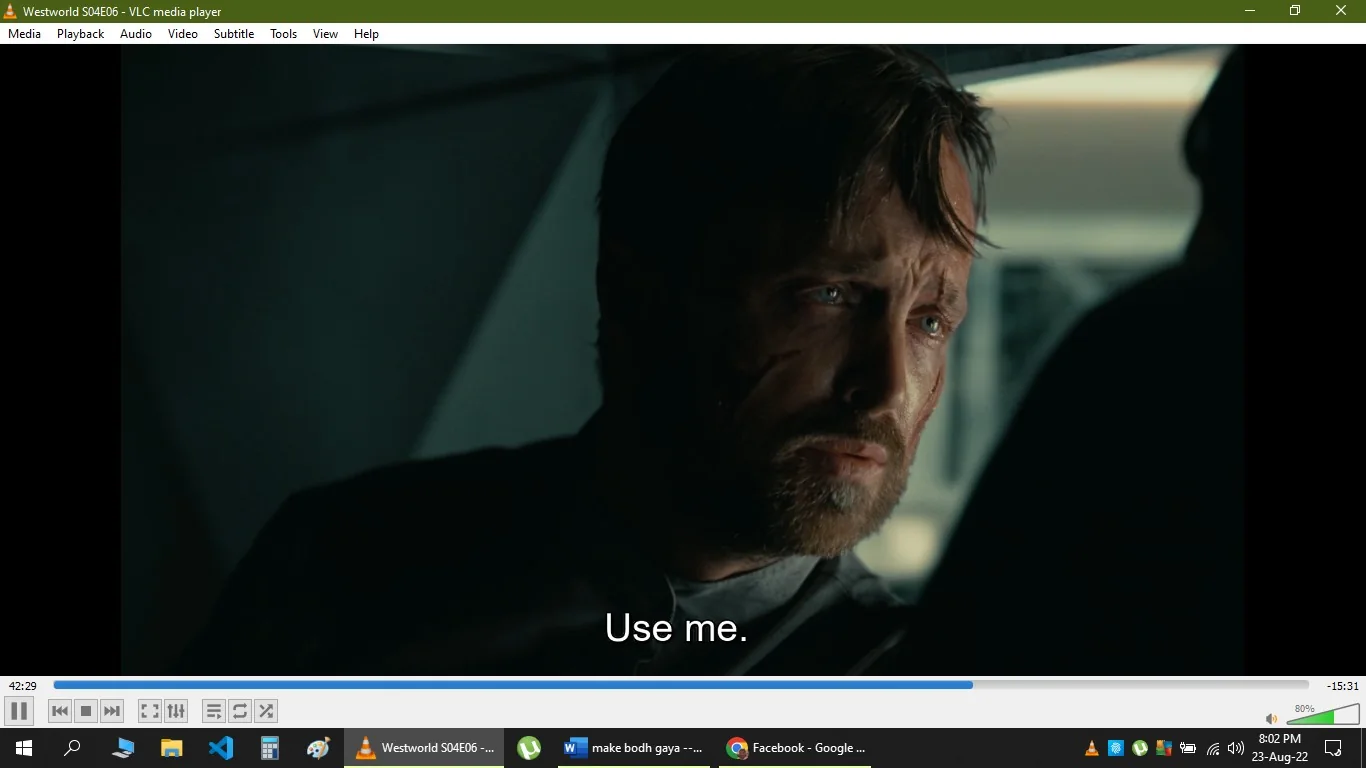The width and height of the screenshot is (1366, 768).
Task: Open the Help menu
Action: pos(367,34)
